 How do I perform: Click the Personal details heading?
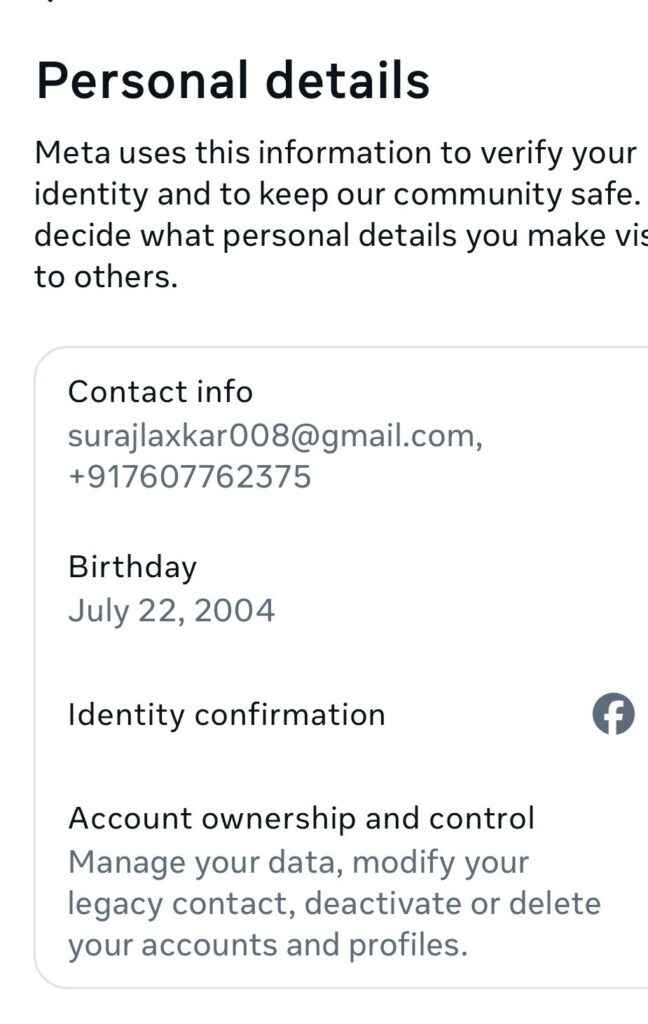[x=233, y=80]
